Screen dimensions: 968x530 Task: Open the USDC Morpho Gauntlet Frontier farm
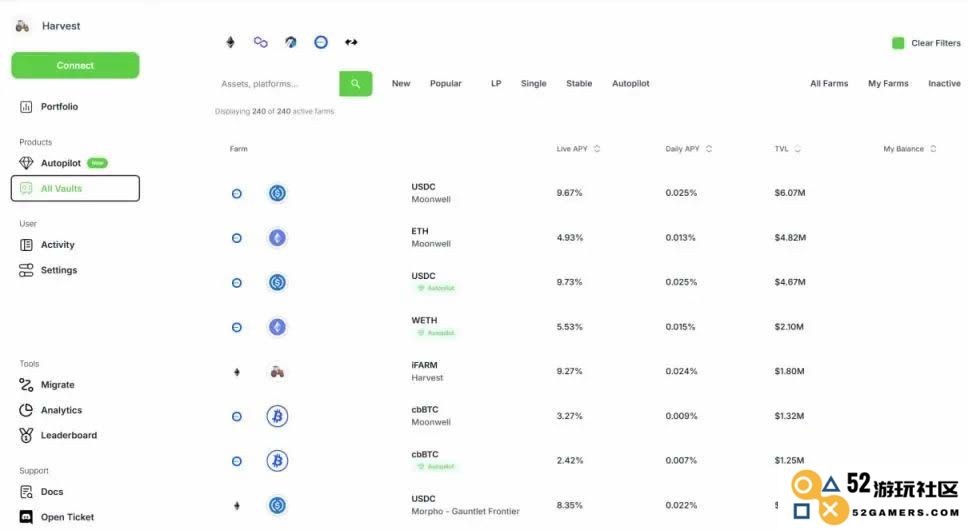[465, 505]
